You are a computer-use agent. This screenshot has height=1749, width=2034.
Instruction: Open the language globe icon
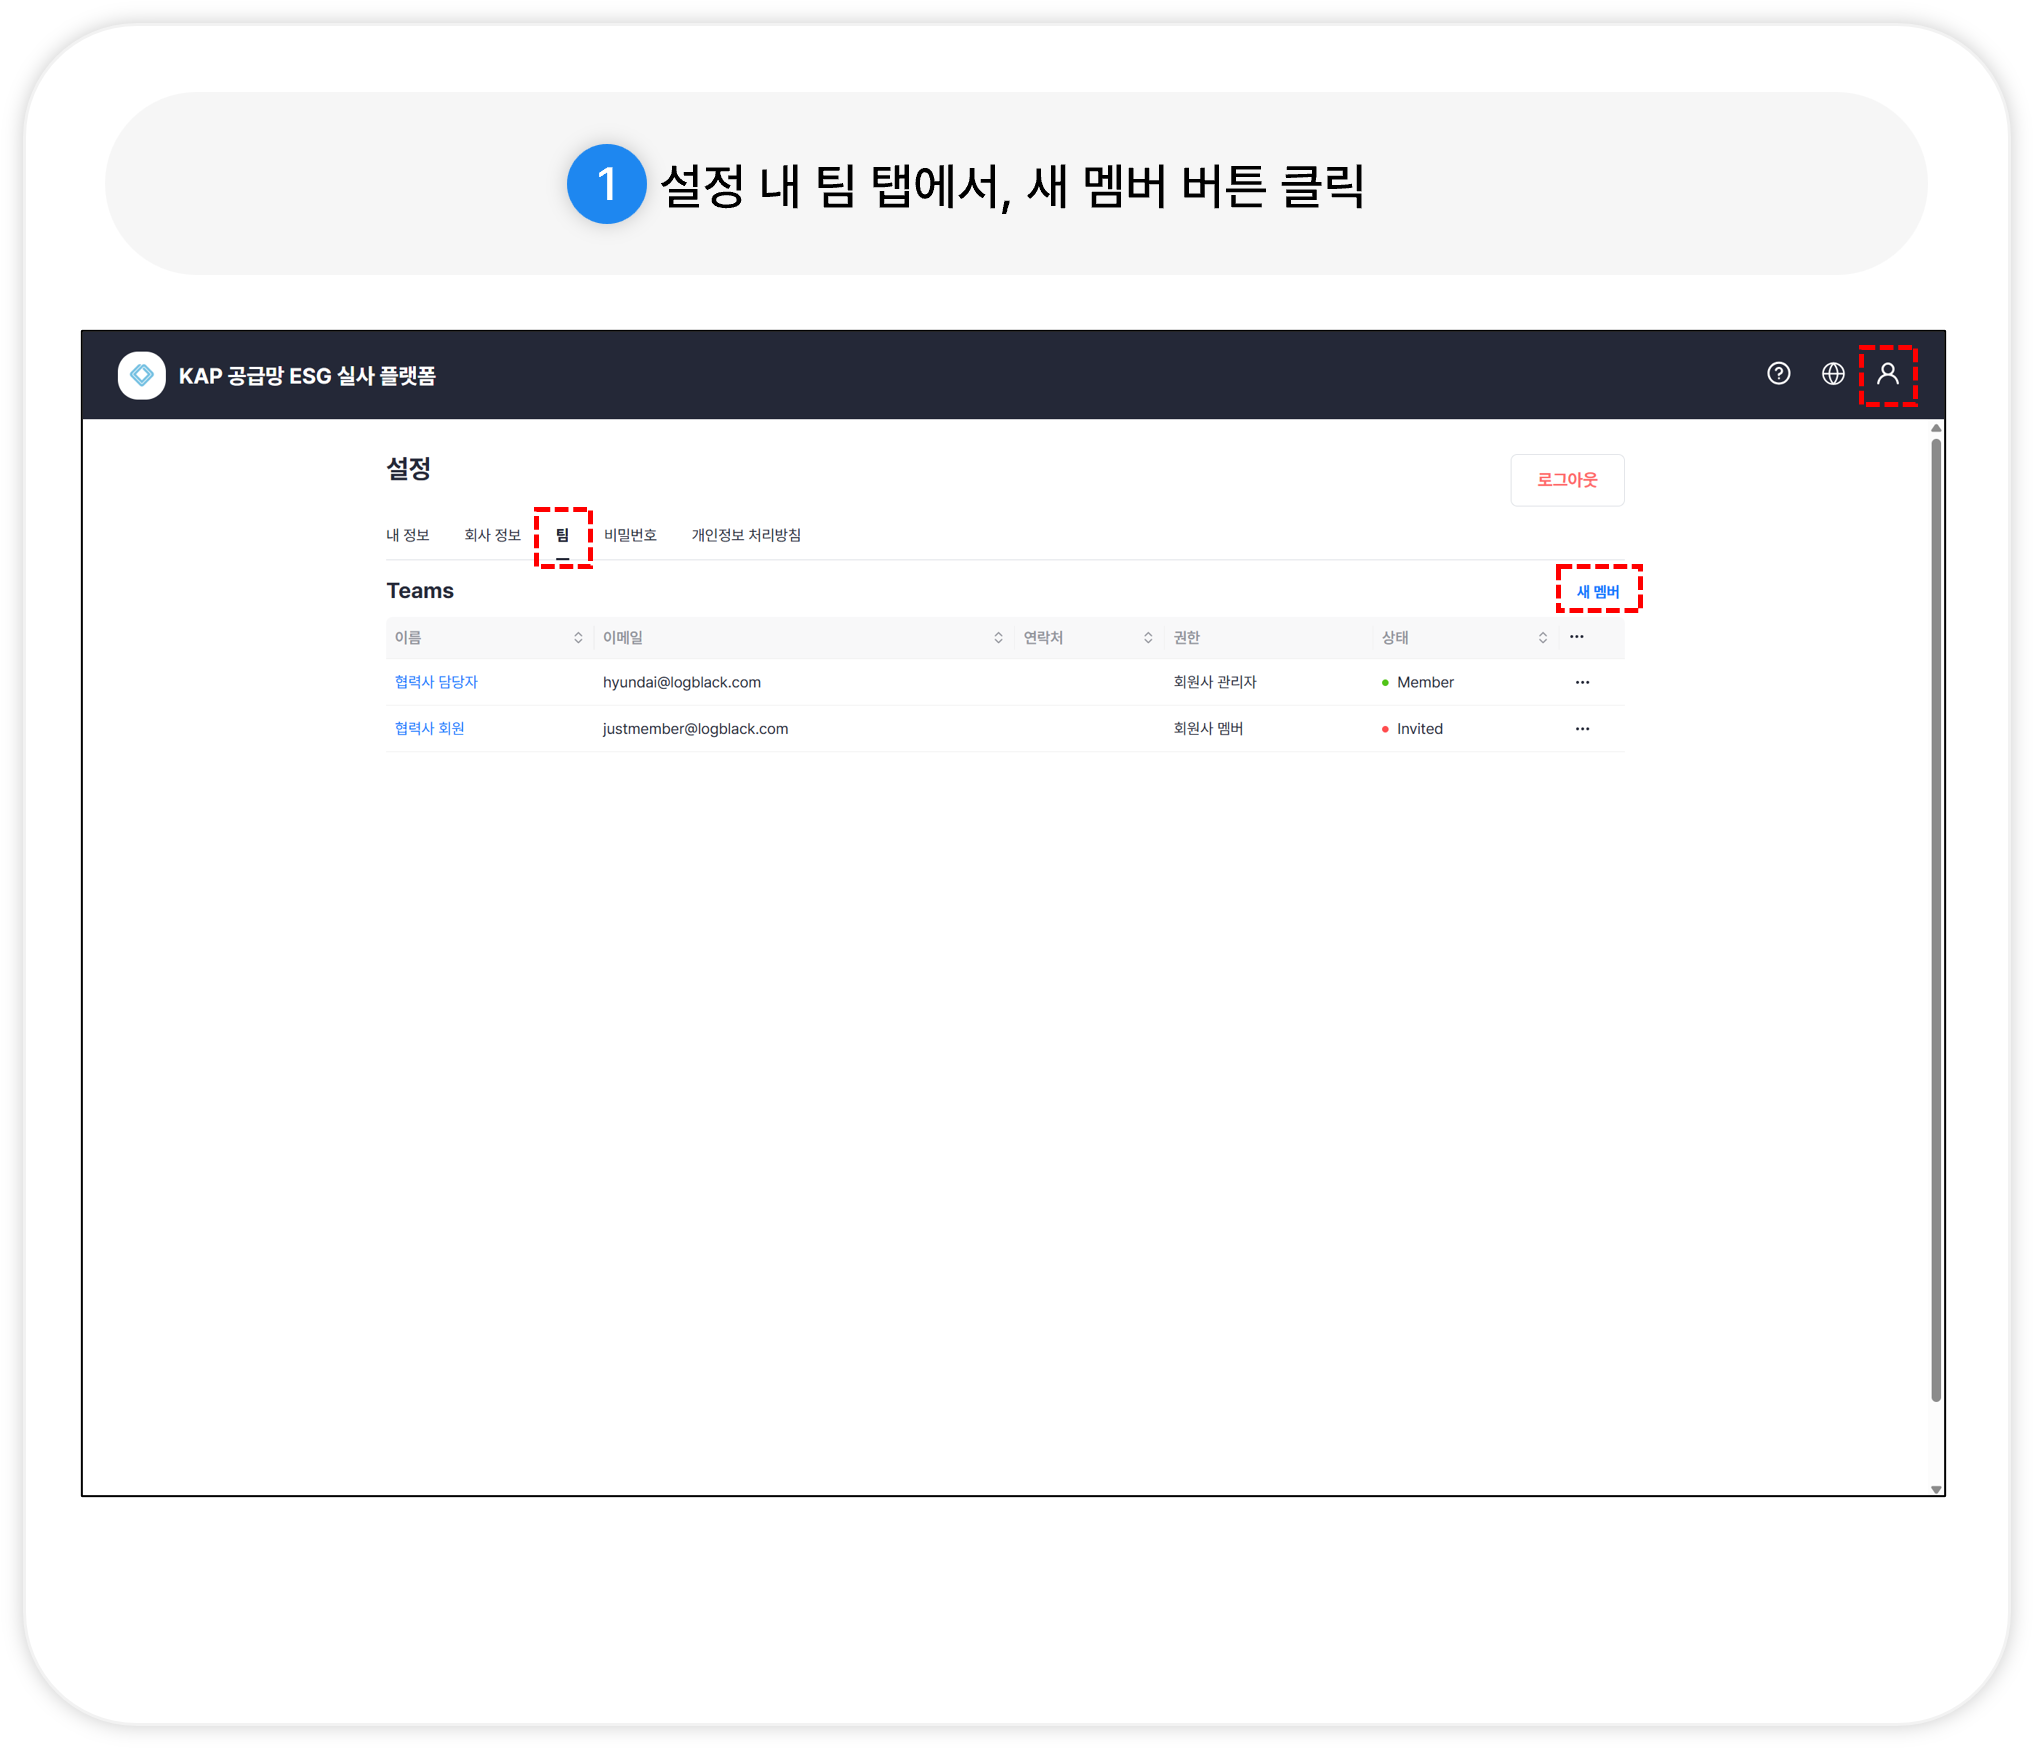point(1832,374)
